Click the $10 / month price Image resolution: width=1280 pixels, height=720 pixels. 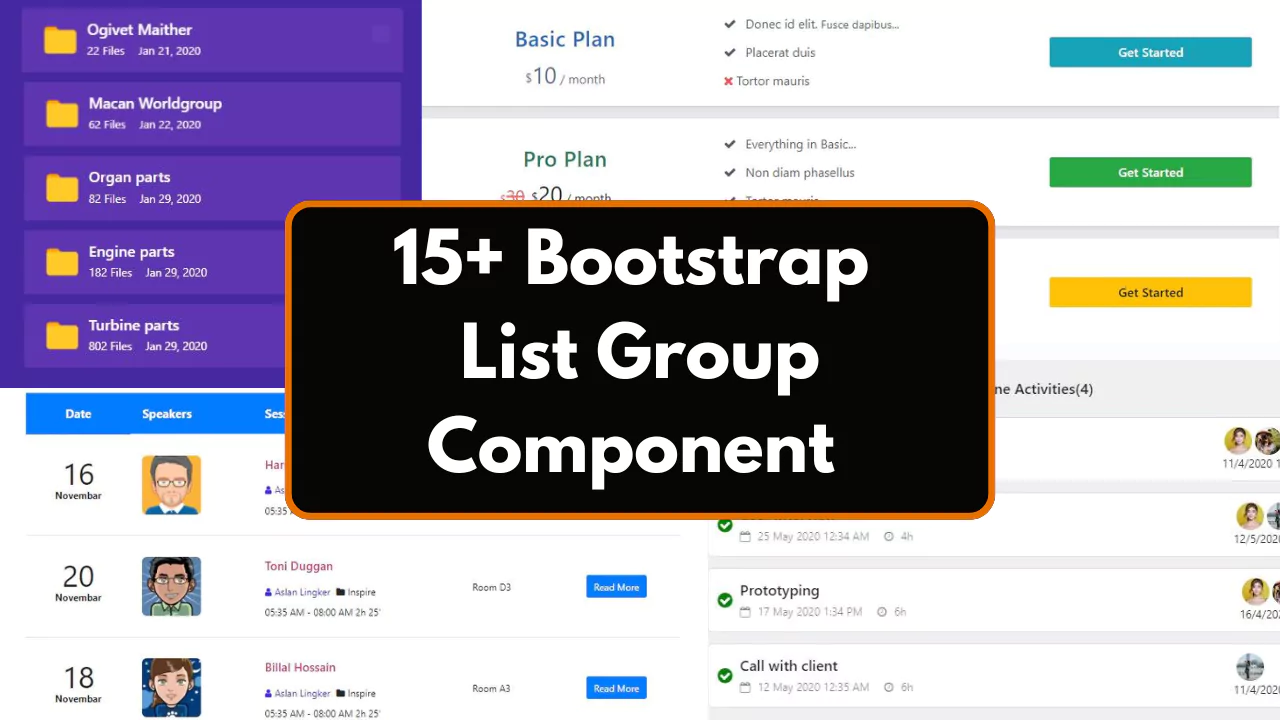tap(565, 77)
